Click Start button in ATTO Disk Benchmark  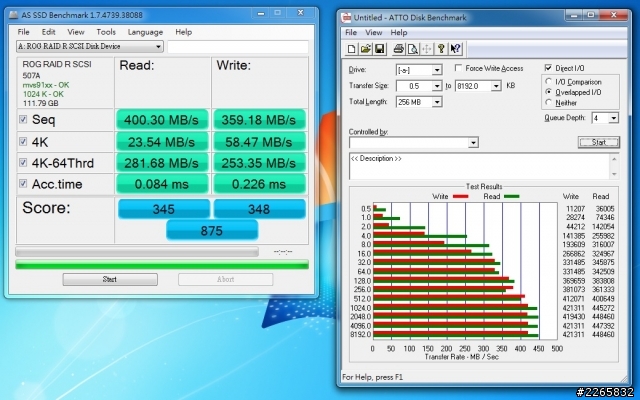coord(599,142)
